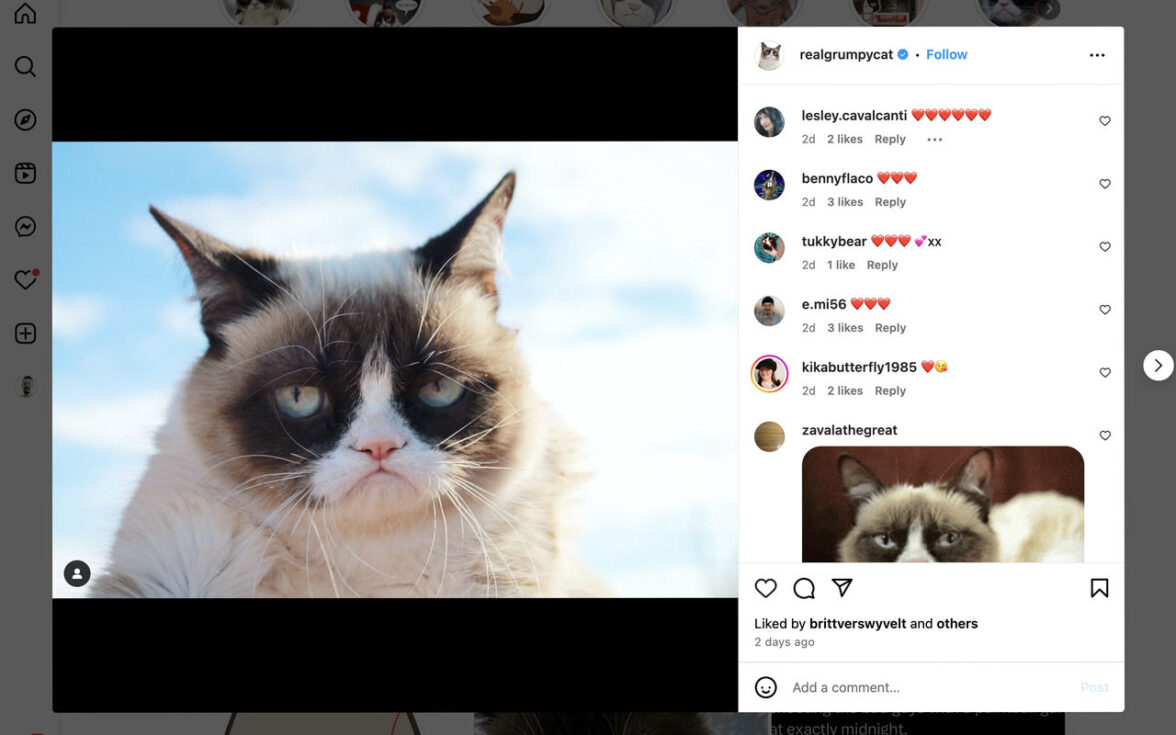Image resolution: width=1176 pixels, height=735 pixels.
Task: Click the Create new post plus icon
Action: tap(26, 334)
